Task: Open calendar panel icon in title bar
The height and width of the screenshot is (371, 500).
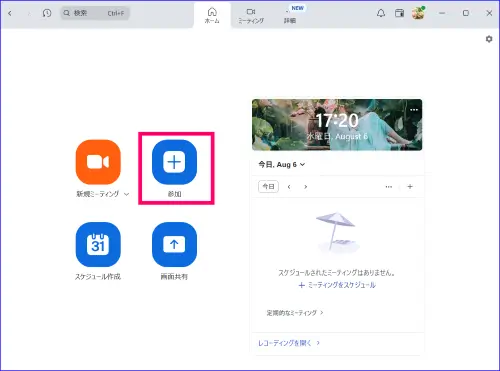Action: click(x=399, y=13)
